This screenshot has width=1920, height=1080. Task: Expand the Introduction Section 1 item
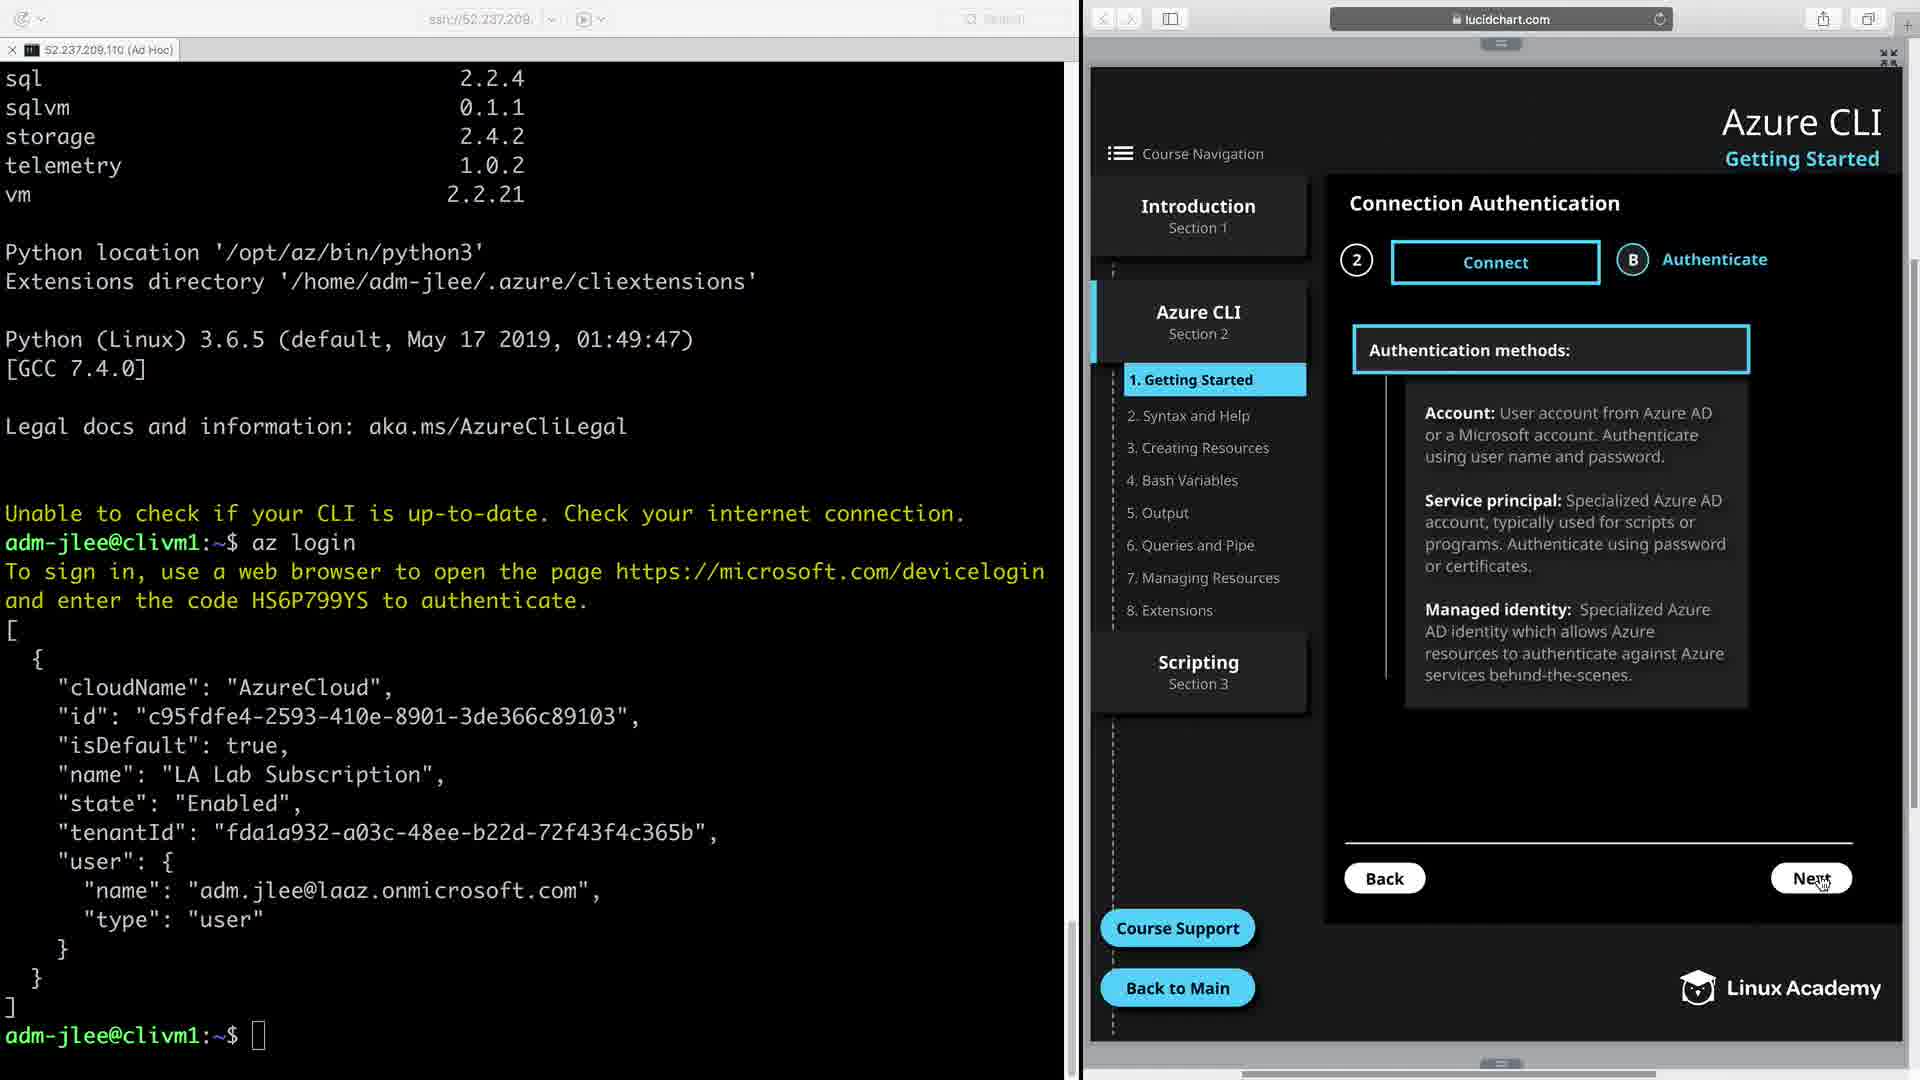click(1198, 216)
